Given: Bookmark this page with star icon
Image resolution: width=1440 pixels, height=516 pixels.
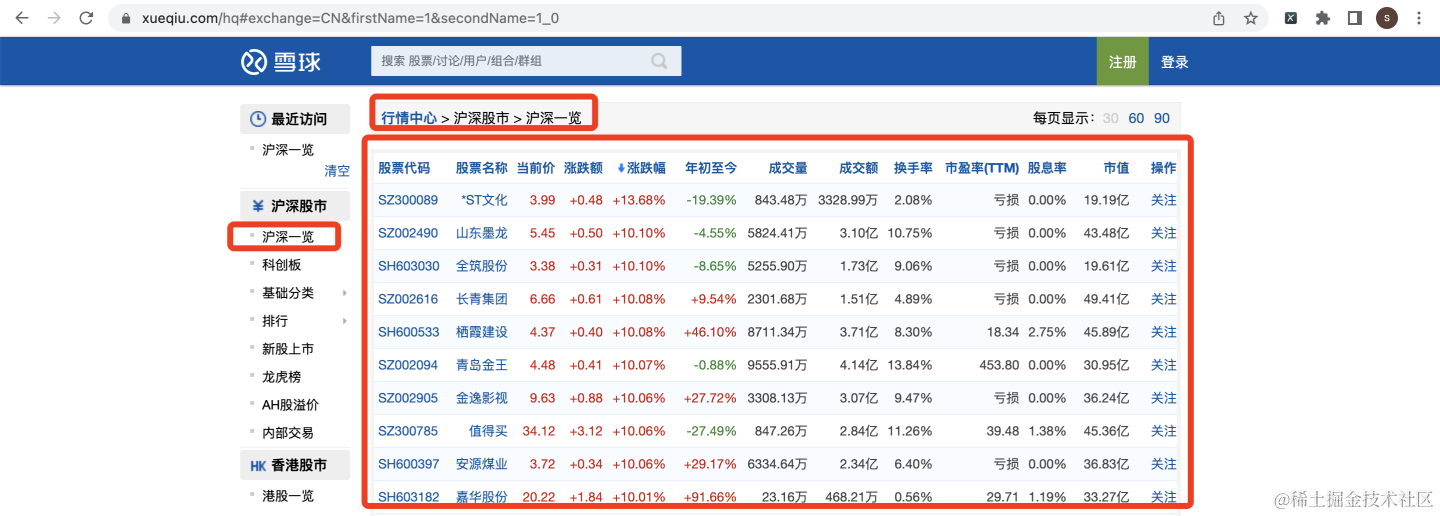Looking at the screenshot, I should click(x=1251, y=18).
